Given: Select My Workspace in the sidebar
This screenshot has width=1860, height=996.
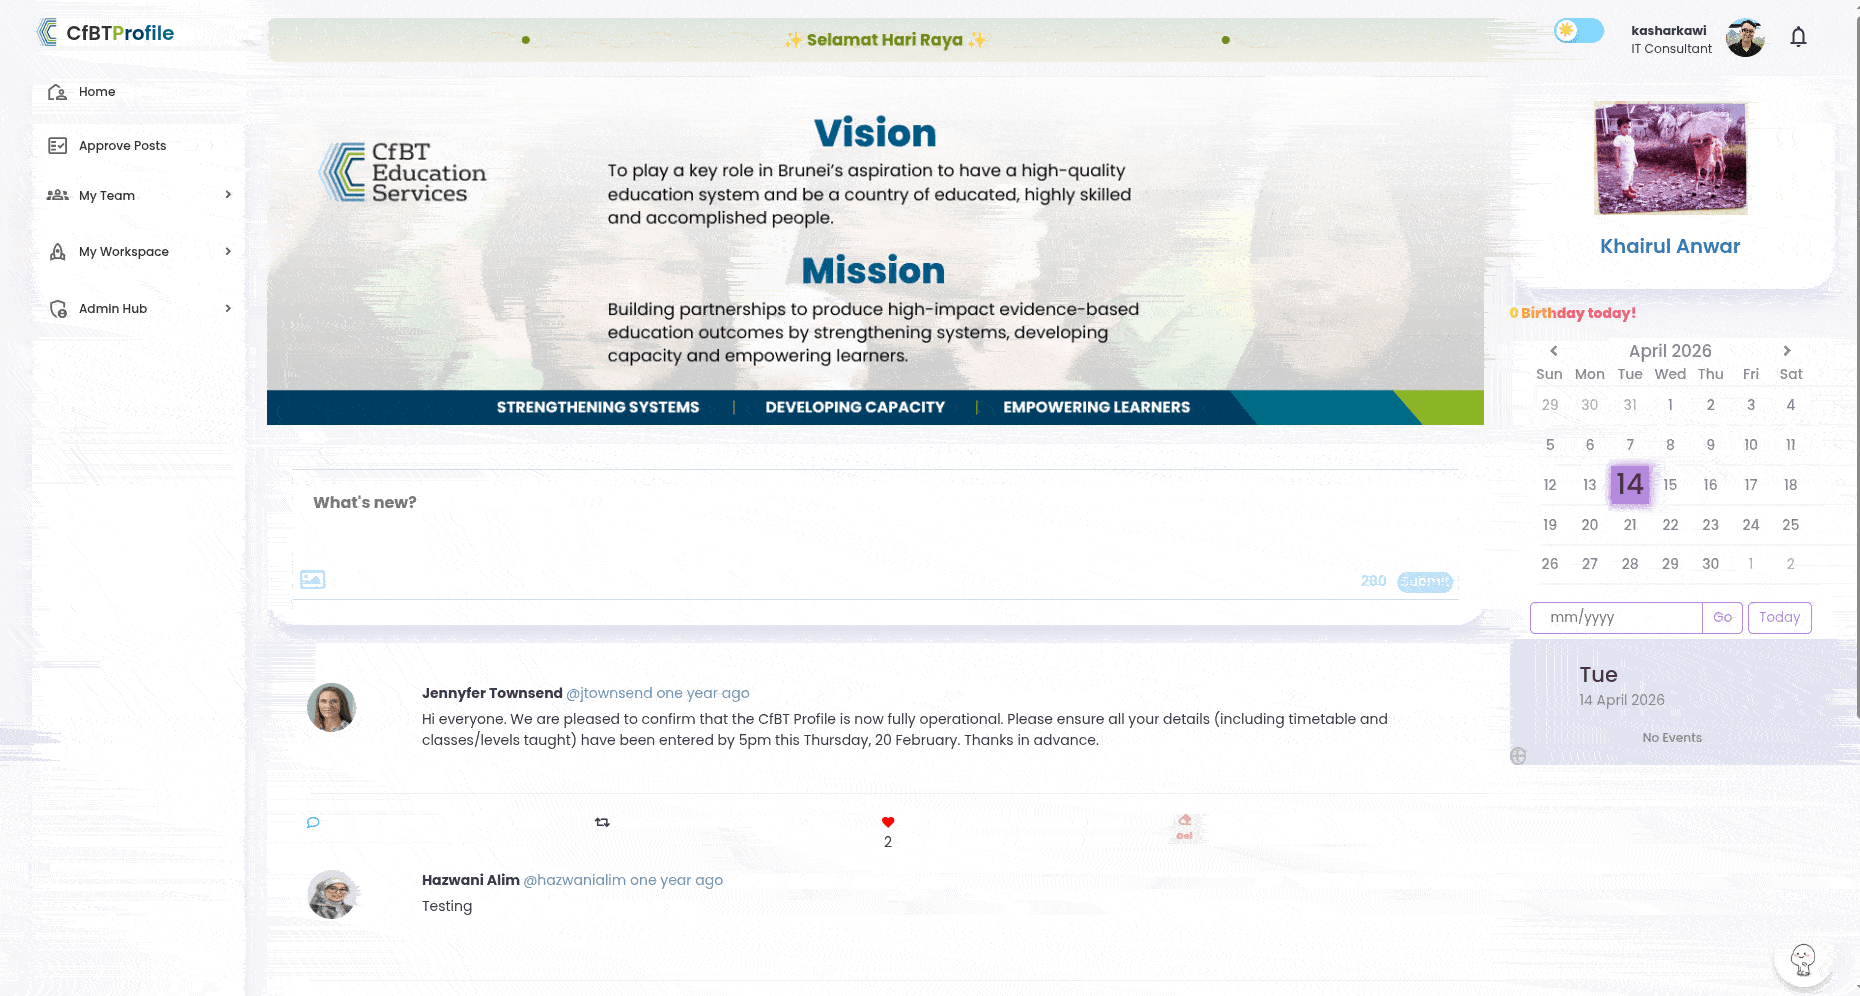Looking at the screenshot, I should coord(123,251).
